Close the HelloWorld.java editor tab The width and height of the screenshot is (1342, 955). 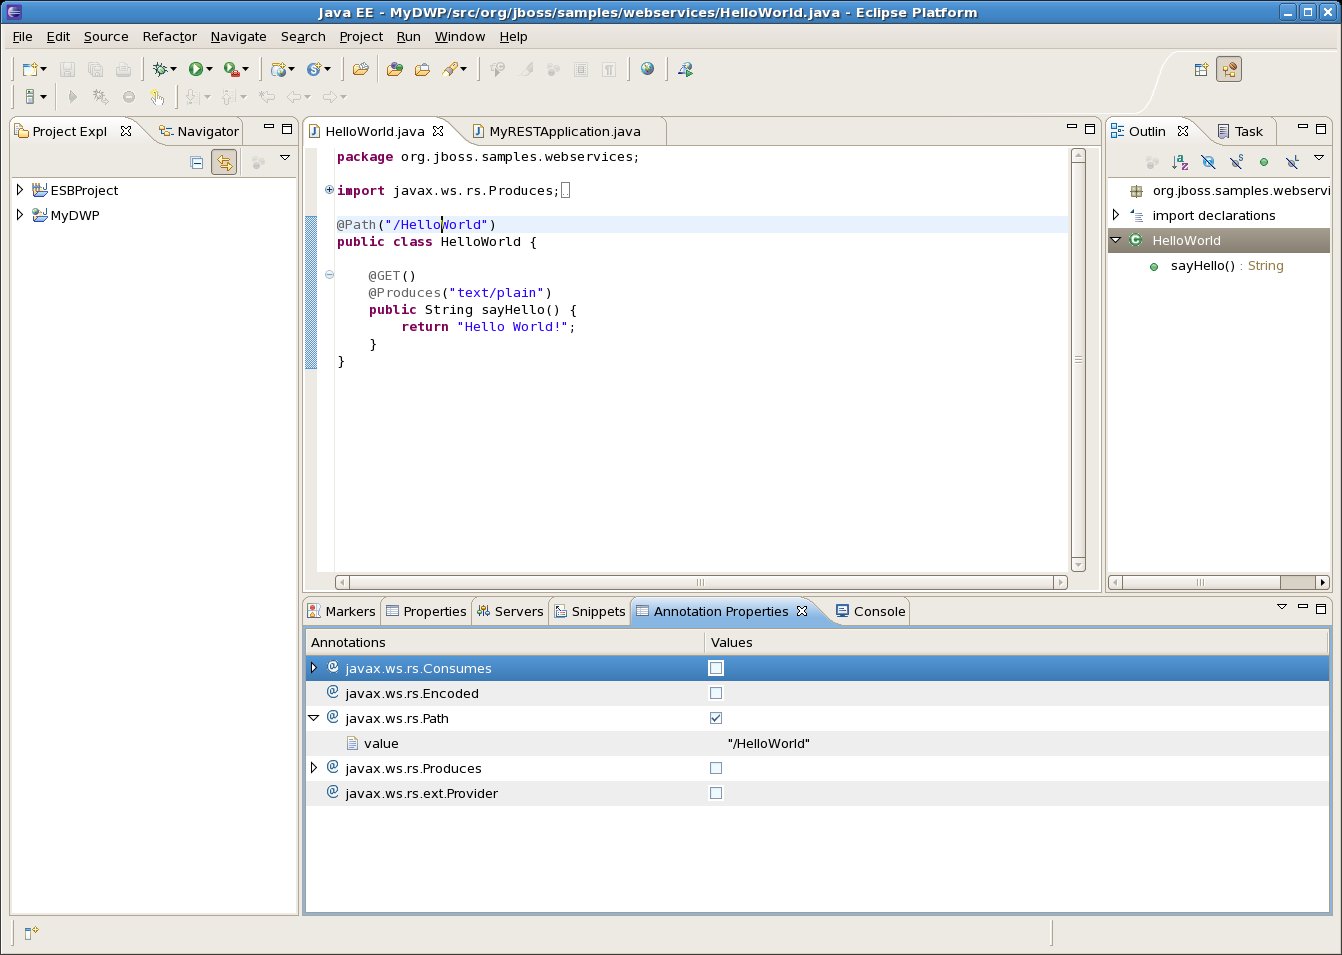[x=438, y=131]
